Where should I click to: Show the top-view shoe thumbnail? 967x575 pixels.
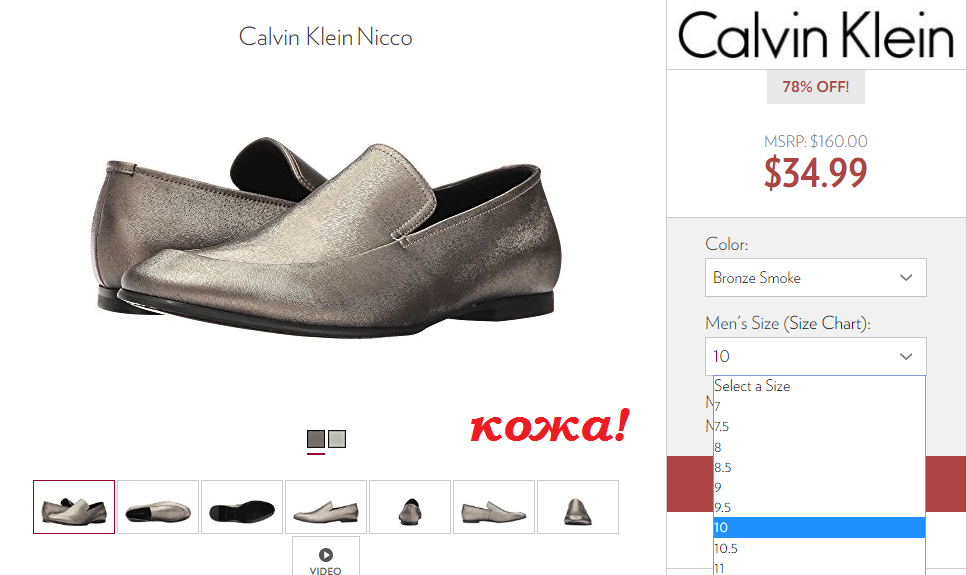point(158,507)
